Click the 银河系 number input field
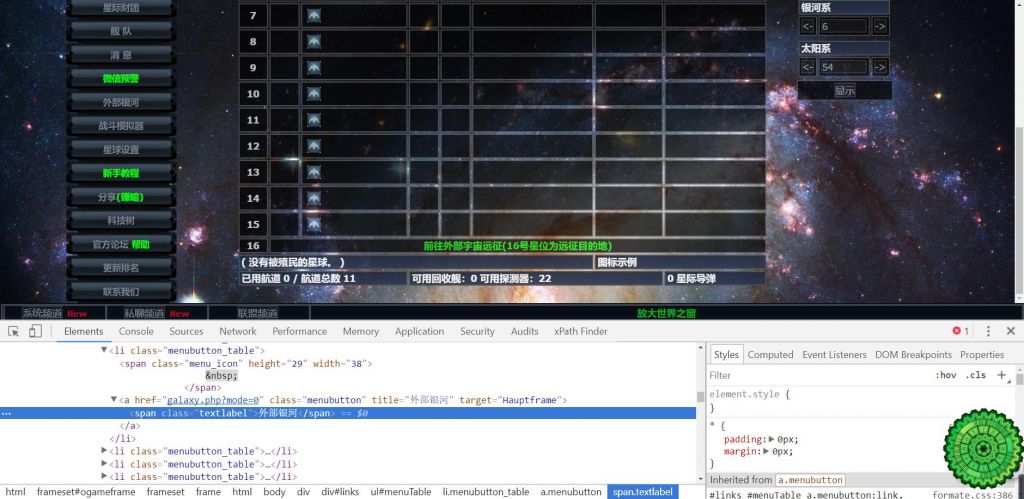The image size is (1024, 499). pos(843,26)
